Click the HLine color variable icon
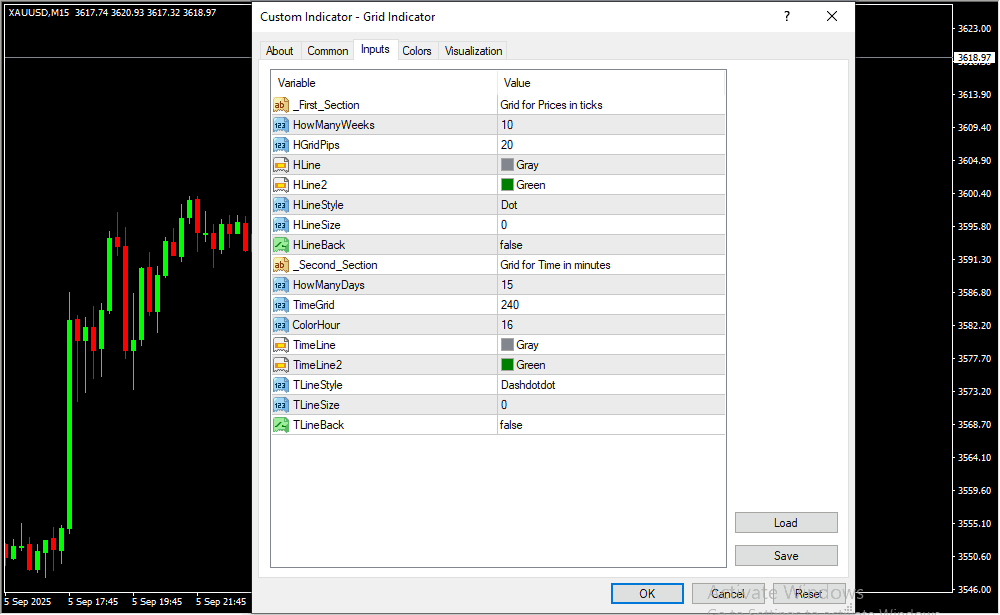 (281, 165)
